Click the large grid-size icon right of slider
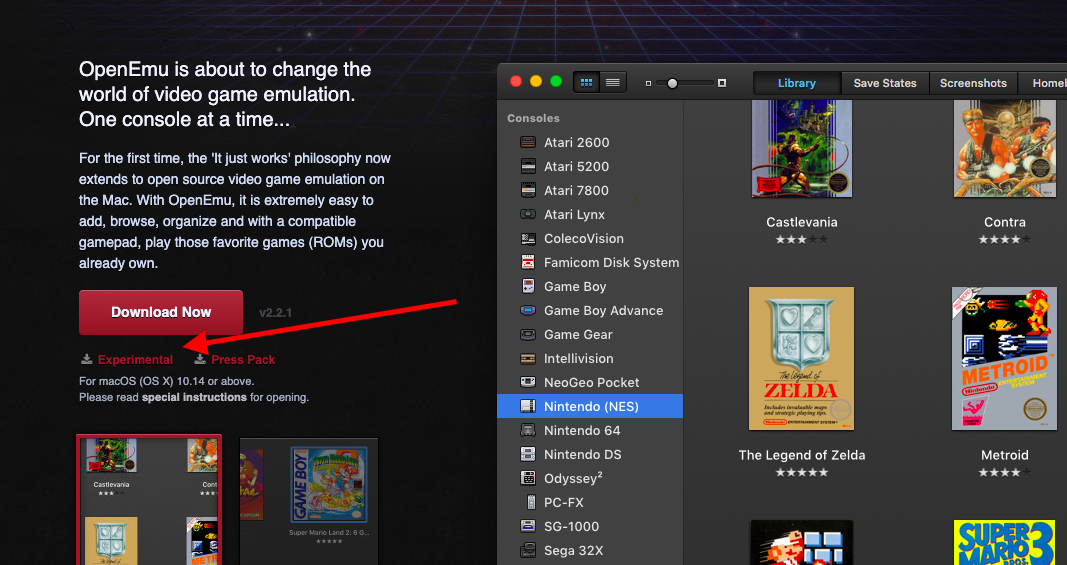Screen dimensions: 1067x565 (722, 83)
